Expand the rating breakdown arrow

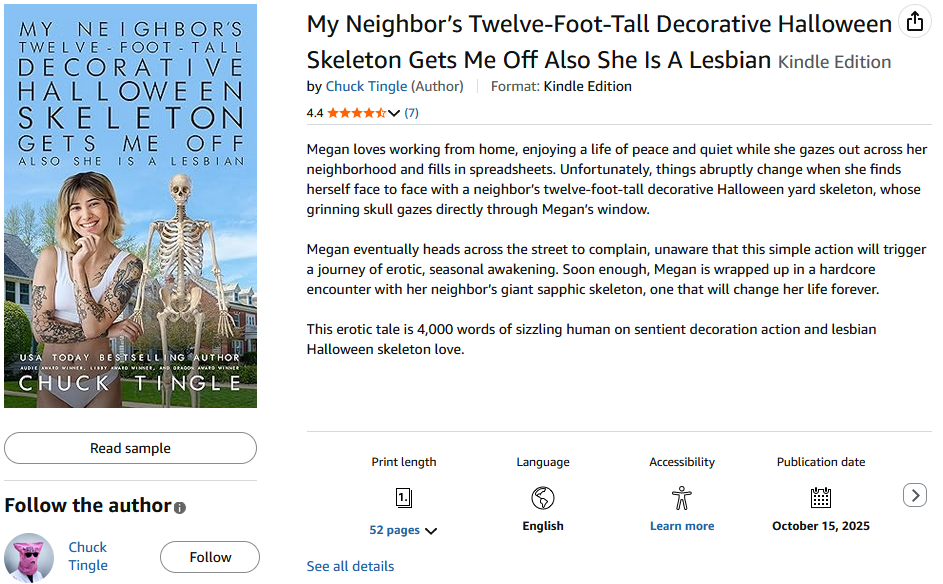394,113
